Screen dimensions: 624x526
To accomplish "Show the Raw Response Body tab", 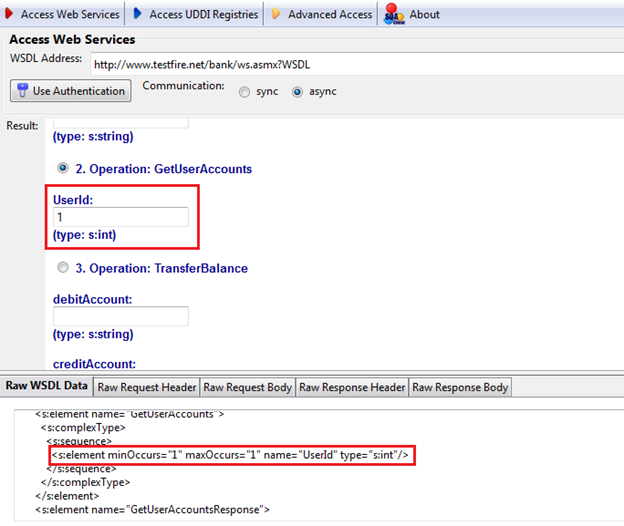I will pyautogui.click(x=460, y=387).
